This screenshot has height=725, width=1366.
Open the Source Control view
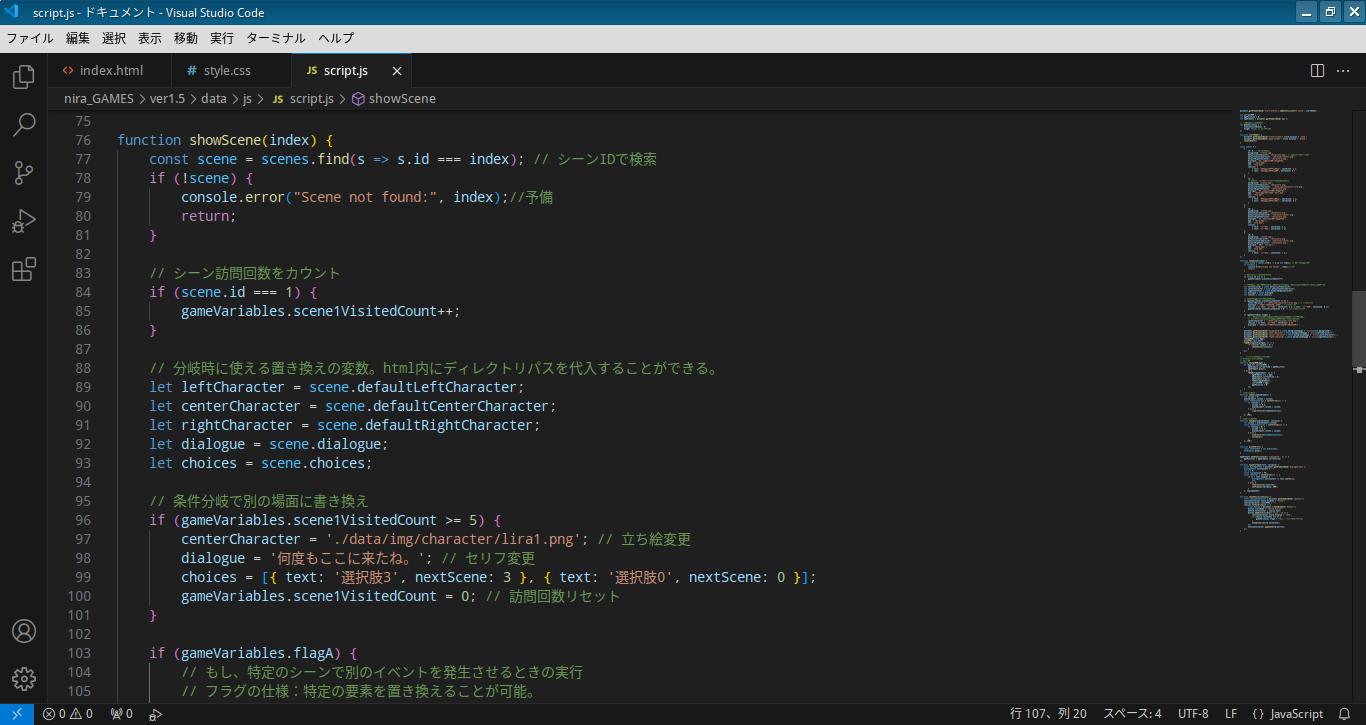click(24, 173)
